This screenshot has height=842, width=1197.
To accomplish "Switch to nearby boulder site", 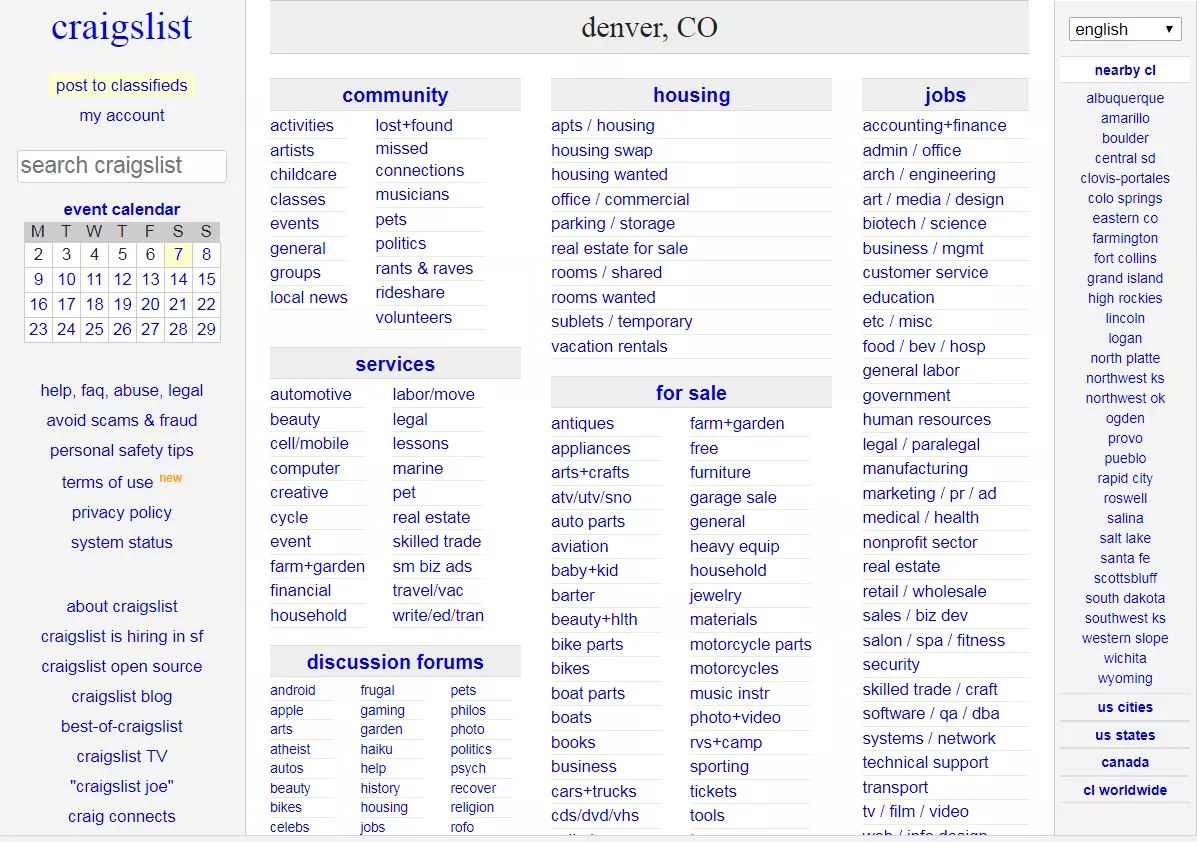I will (1125, 138).
